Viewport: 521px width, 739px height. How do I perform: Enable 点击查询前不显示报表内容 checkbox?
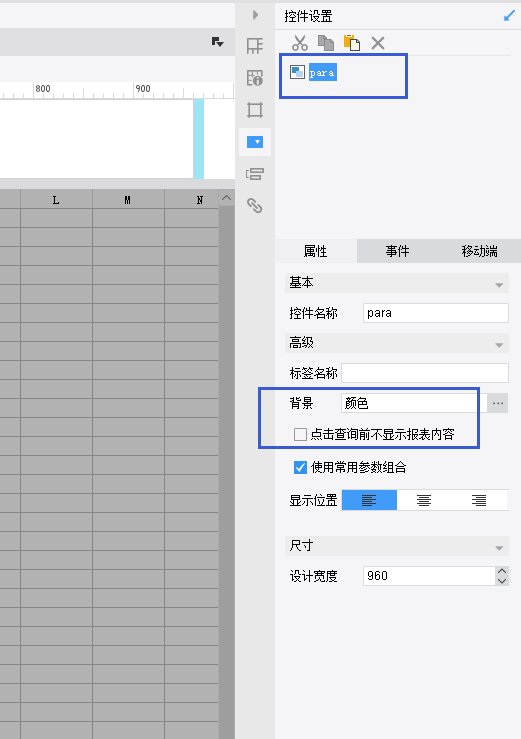(x=300, y=434)
